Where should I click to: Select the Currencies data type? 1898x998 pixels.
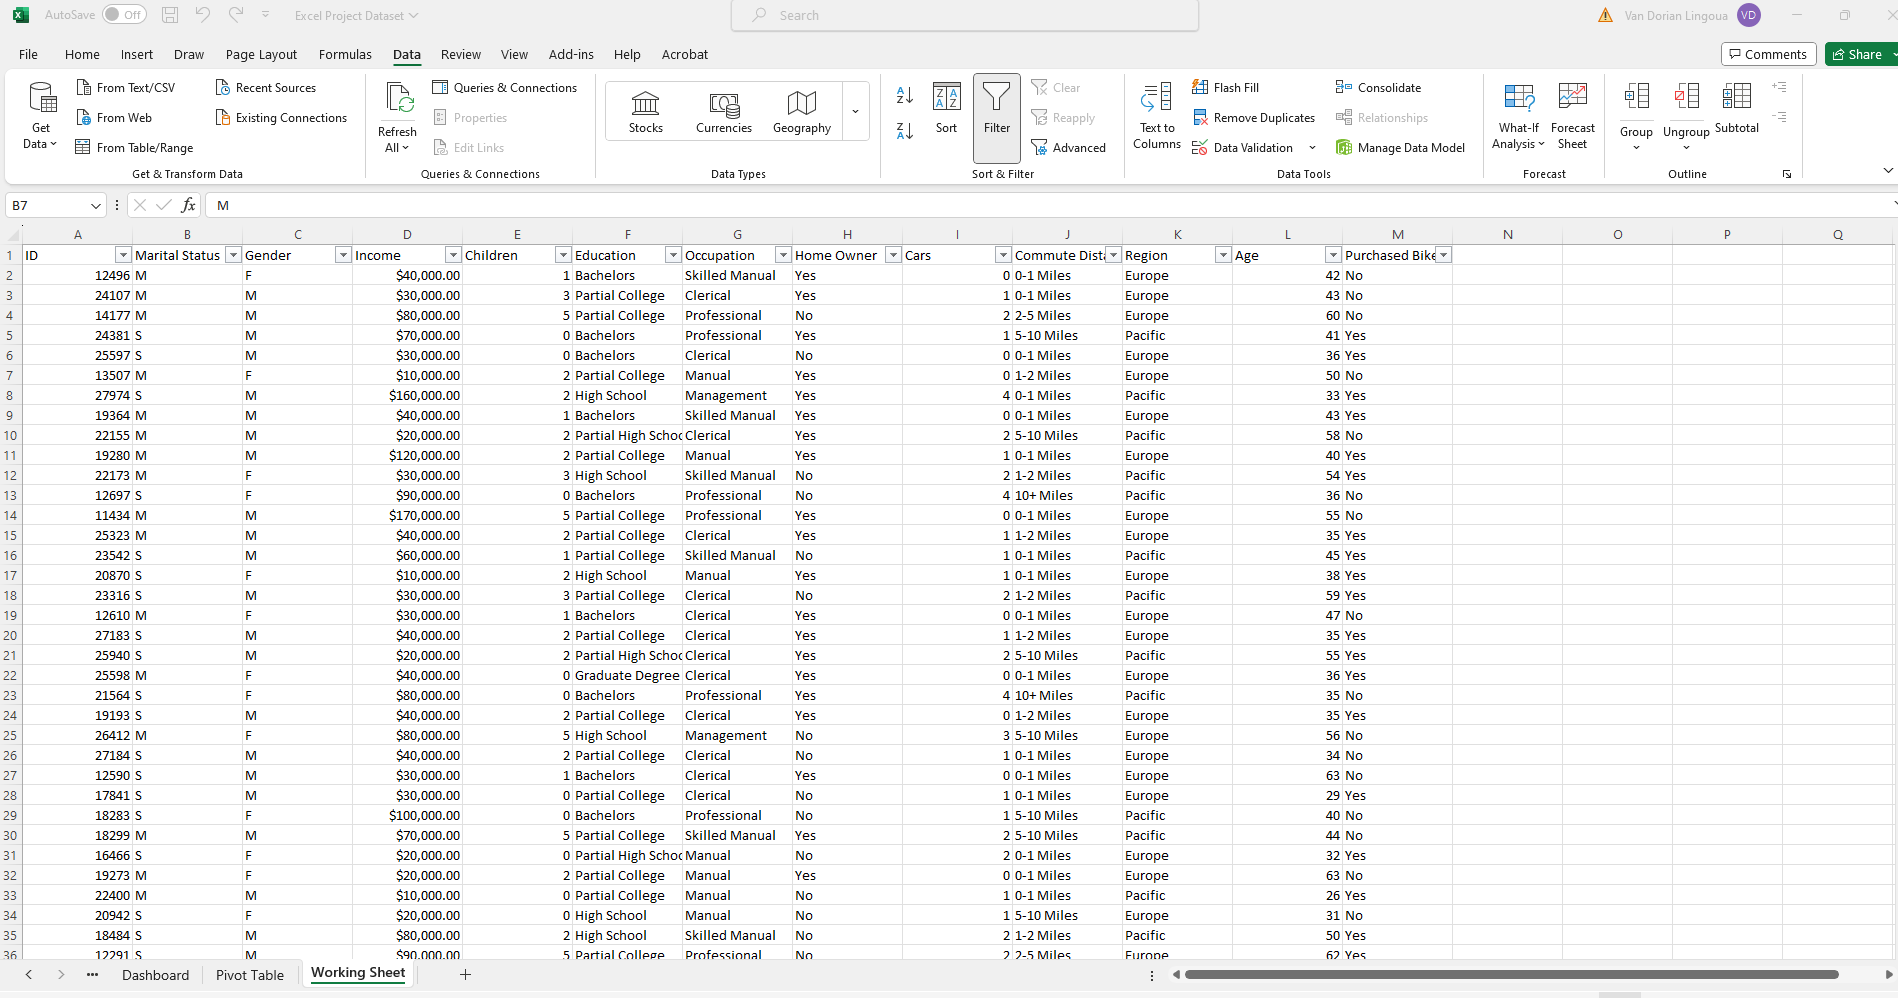coord(723,110)
